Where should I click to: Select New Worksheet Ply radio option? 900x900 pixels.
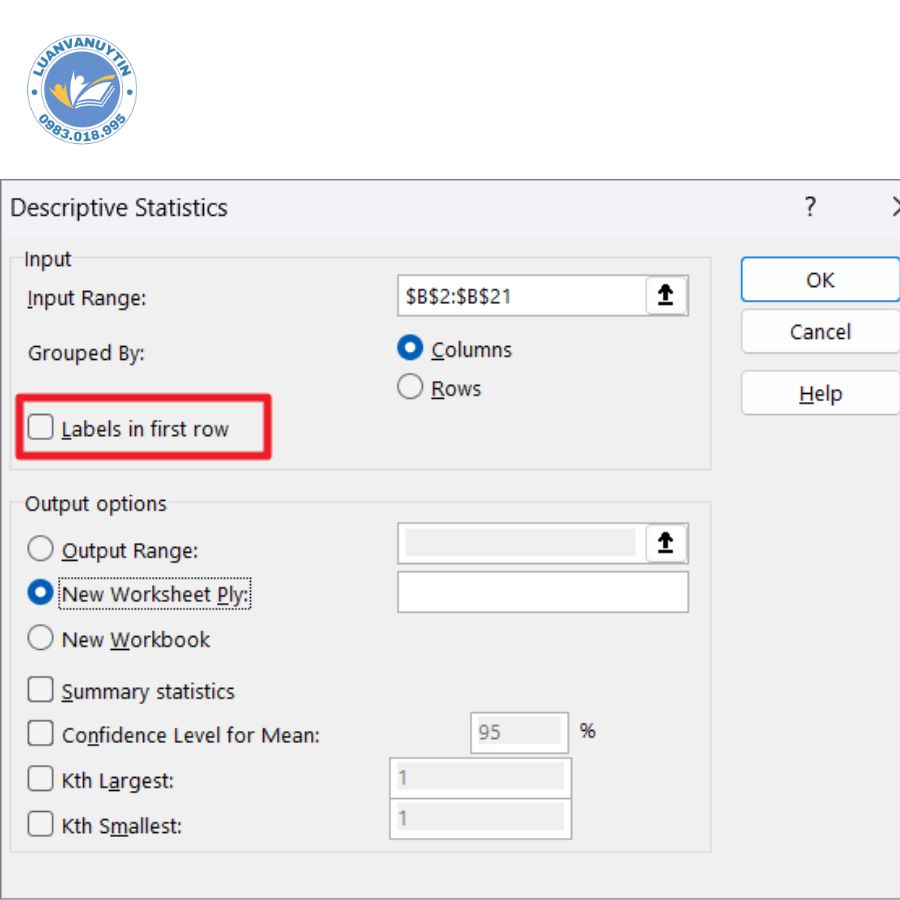click(x=41, y=593)
